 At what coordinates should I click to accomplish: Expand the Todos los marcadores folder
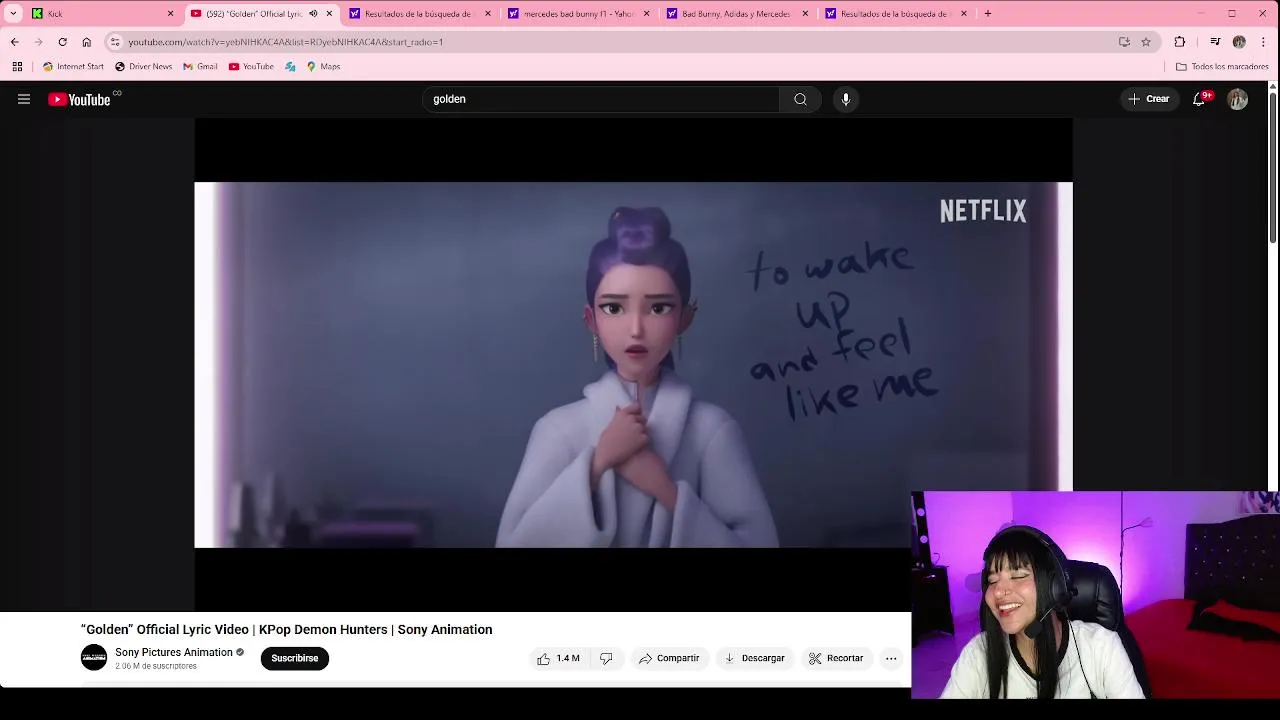coord(1222,67)
